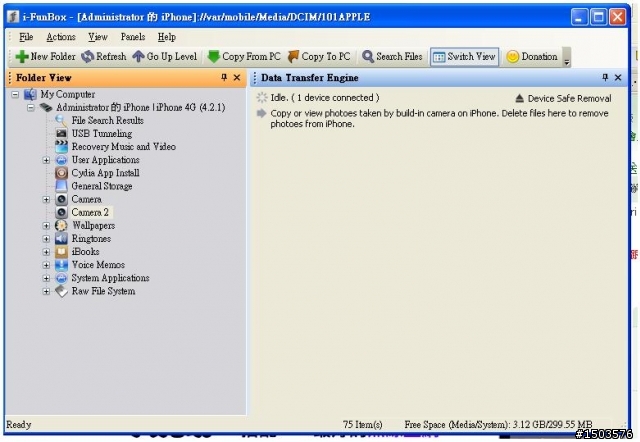Screen dimensions: 640x442
Task: Click the Copy To PC label
Action: (x=326, y=56)
